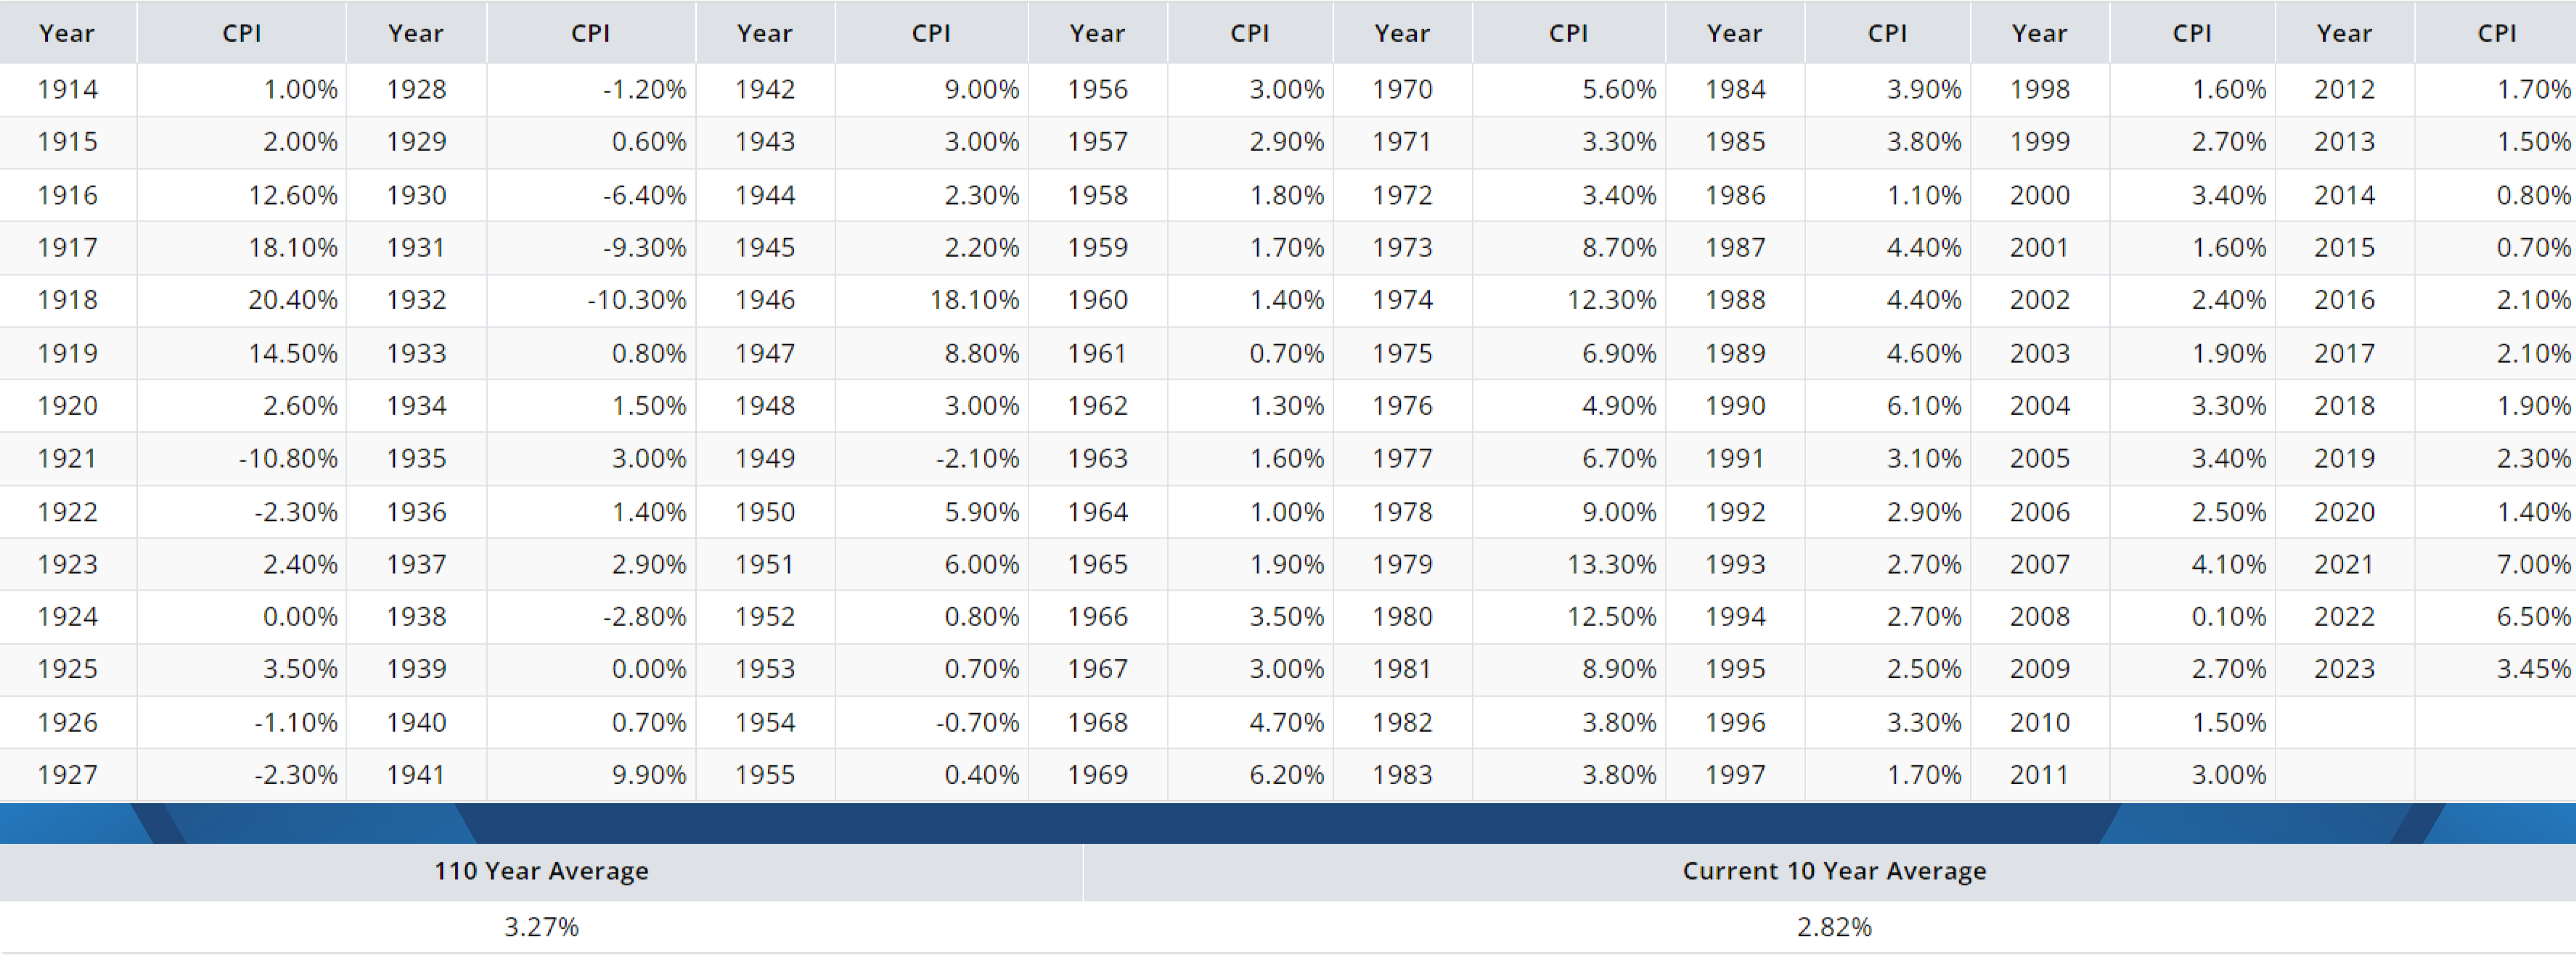Select the 1974 CPI value 12.30%
Image resolution: width=2576 pixels, height=956 pixels.
[x=1611, y=300]
